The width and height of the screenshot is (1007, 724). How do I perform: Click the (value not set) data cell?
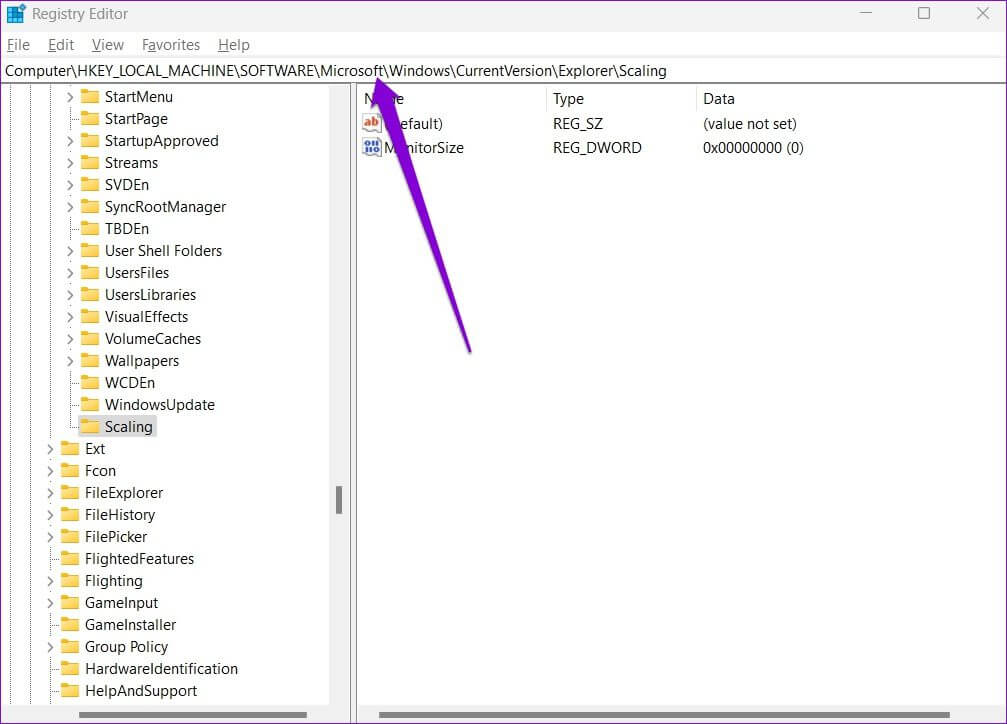(x=749, y=124)
